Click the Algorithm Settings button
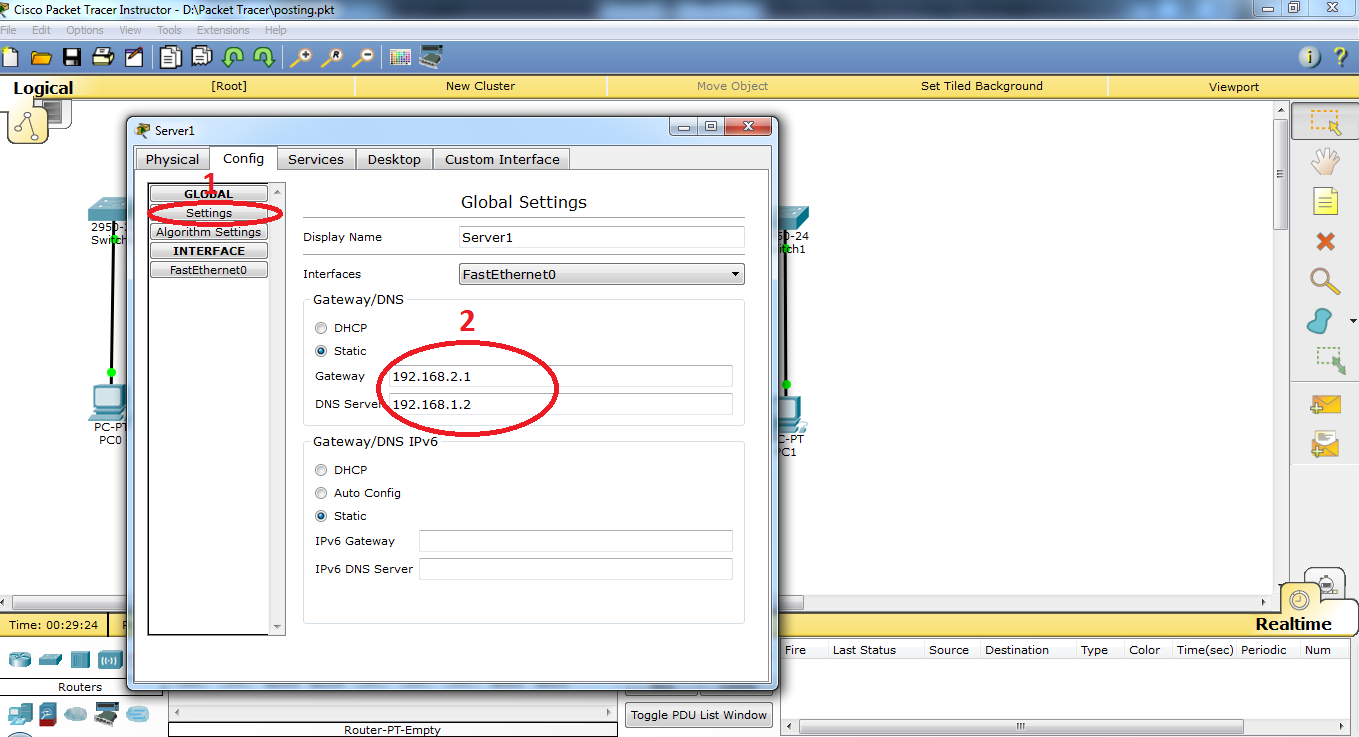 [x=209, y=232]
